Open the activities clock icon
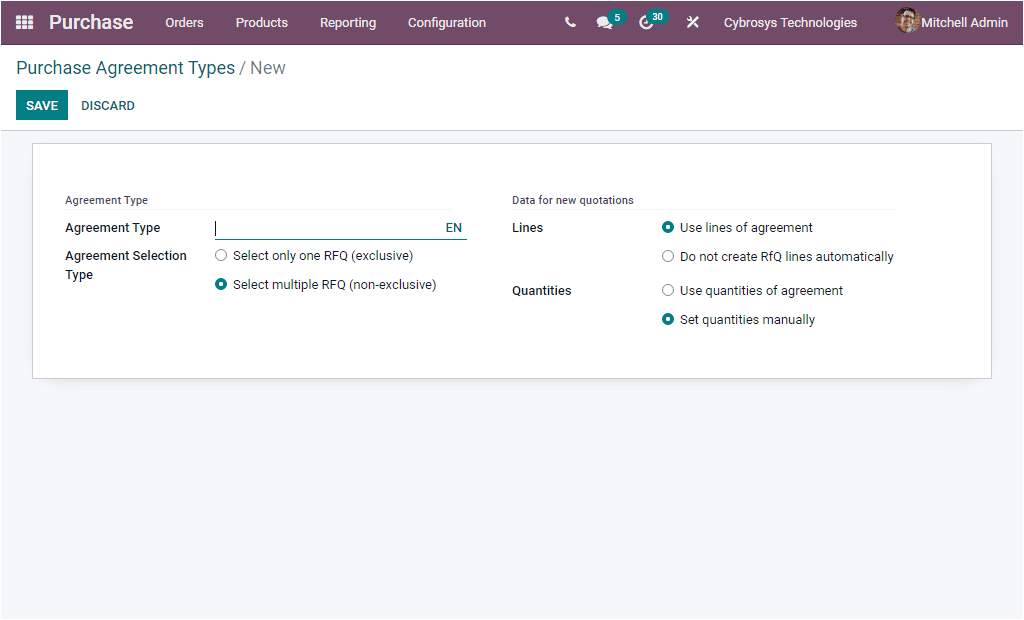1024x620 pixels. click(646, 22)
